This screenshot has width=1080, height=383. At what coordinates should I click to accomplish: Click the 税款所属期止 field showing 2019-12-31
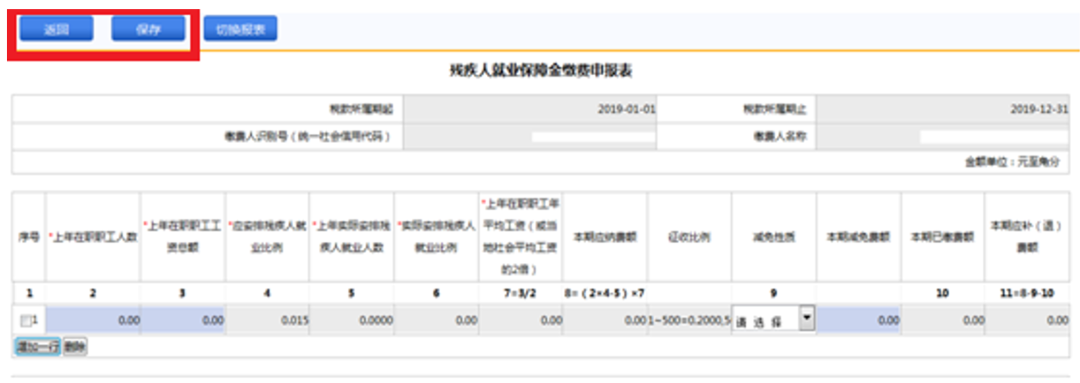[944, 110]
